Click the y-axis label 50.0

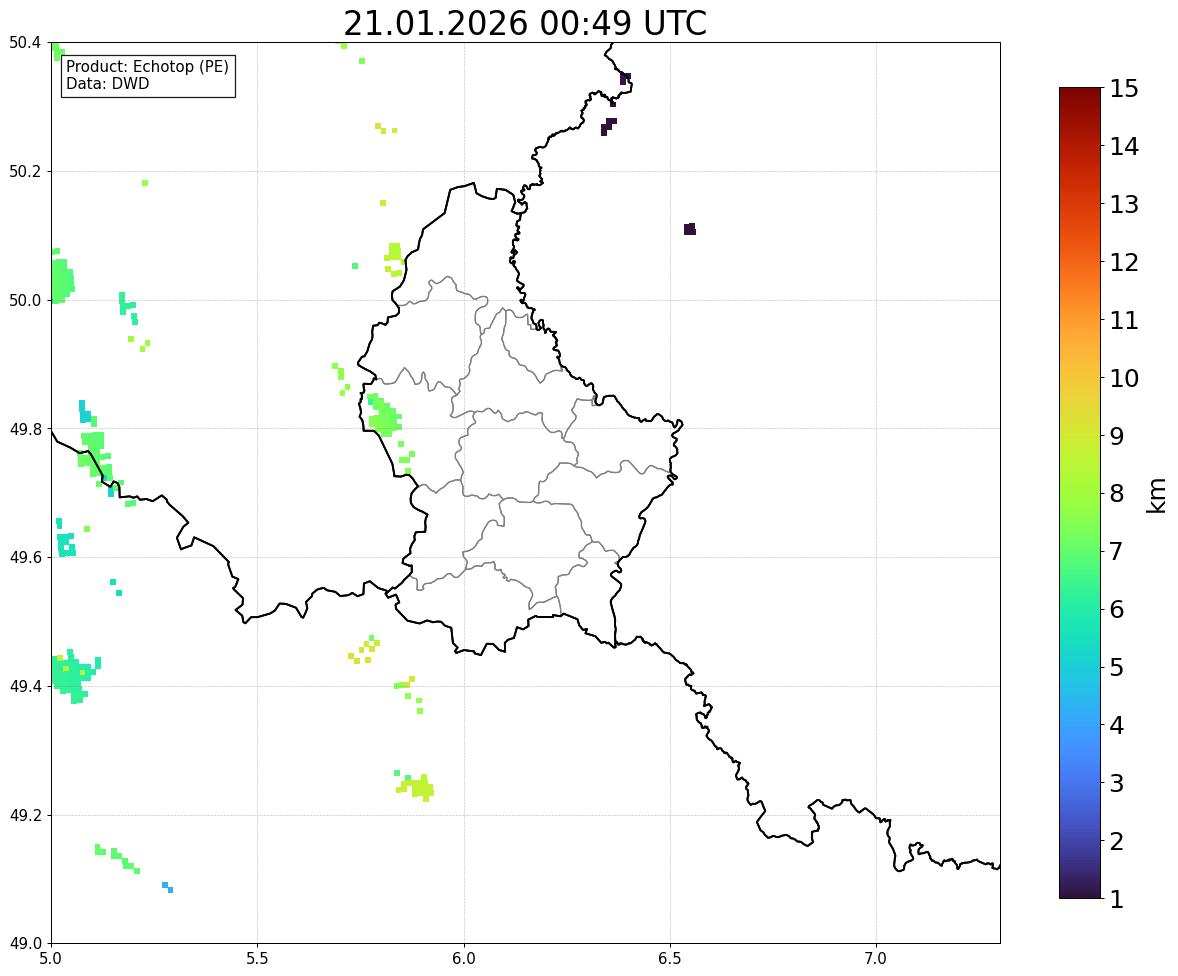[25, 301]
